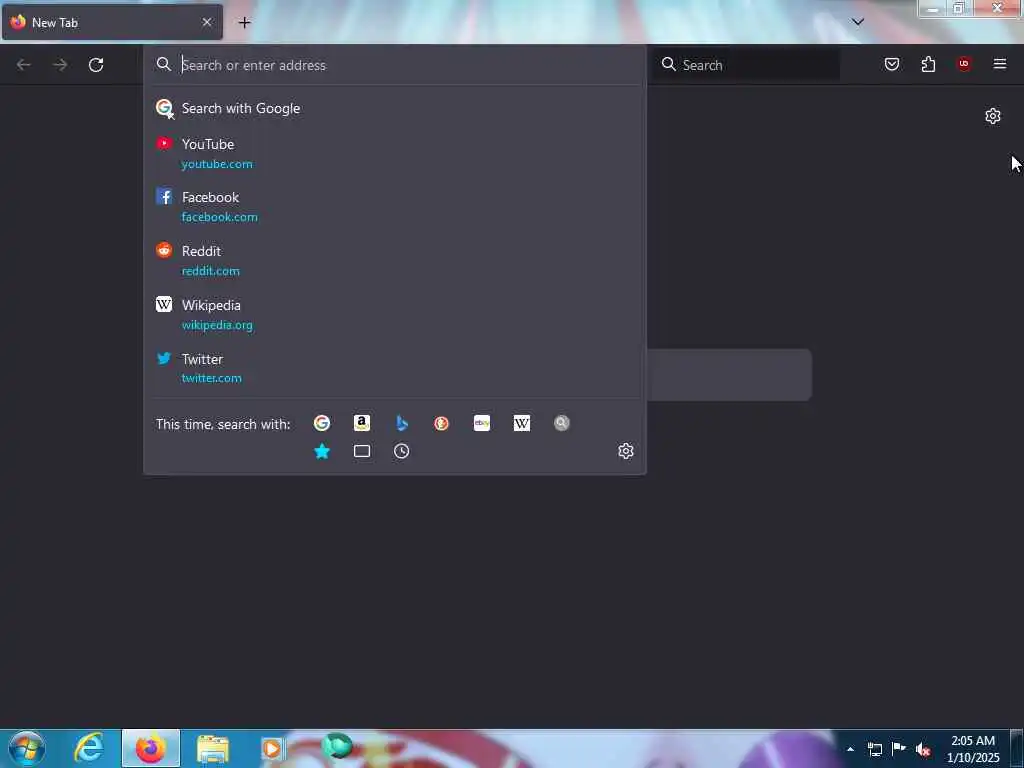Screen dimensions: 1024x768
Task: Select the New Tab tab
Action: coord(112,22)
